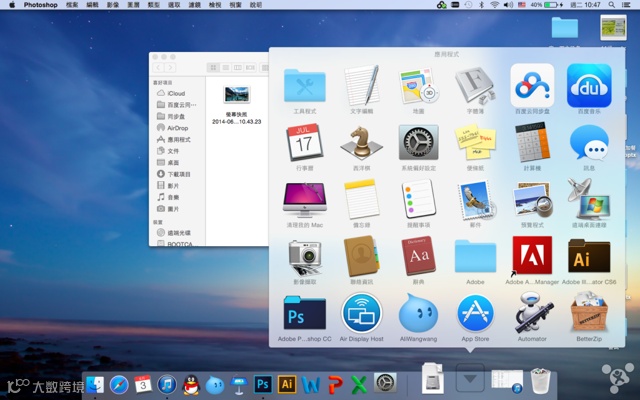
Task: Open the 備忘錄 notes app
Action: point(362,199)
